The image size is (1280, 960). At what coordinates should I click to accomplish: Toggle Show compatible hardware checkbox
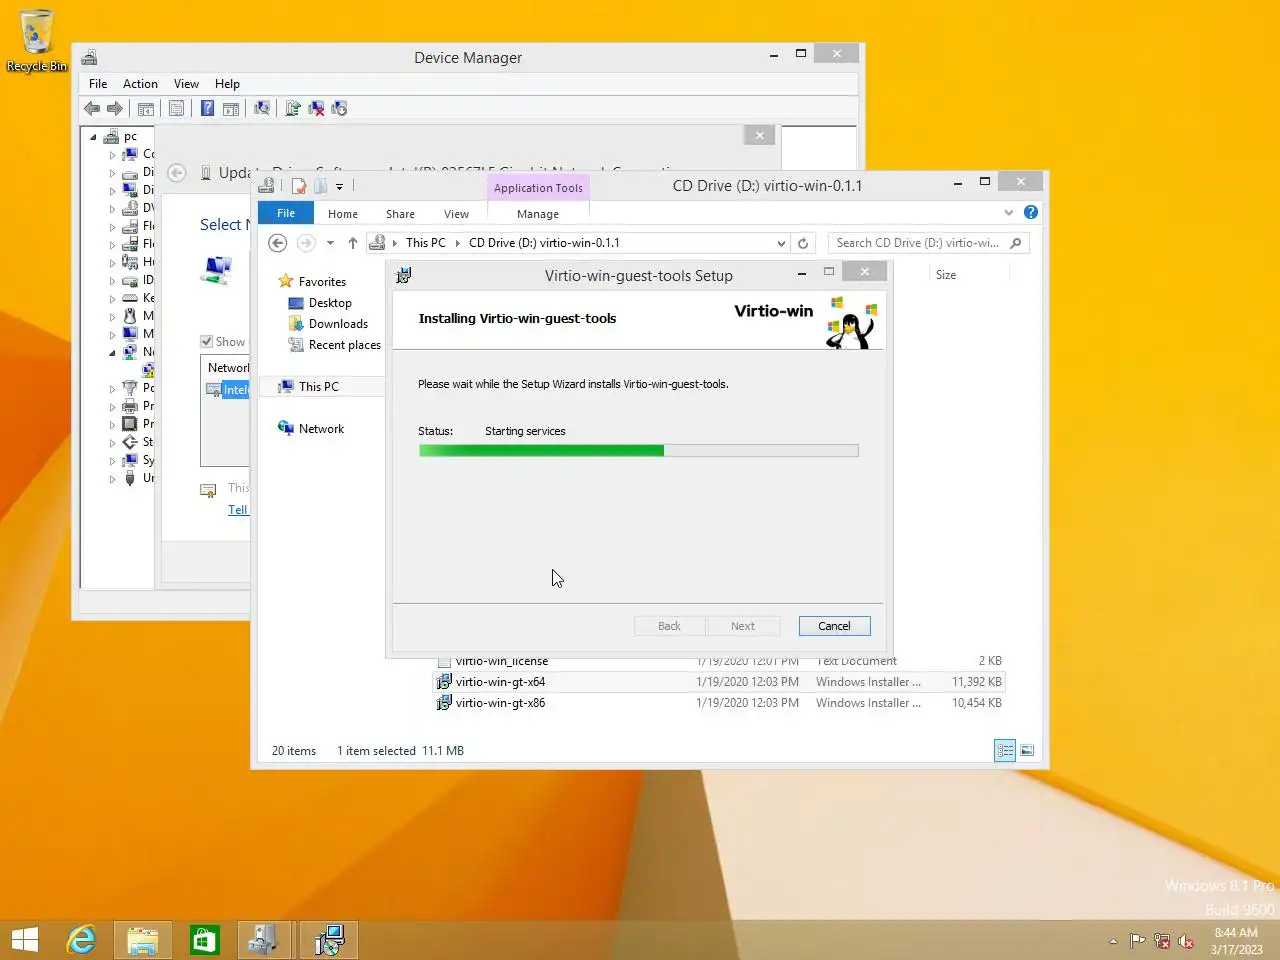pyautogui.click(x=207, y=342)
